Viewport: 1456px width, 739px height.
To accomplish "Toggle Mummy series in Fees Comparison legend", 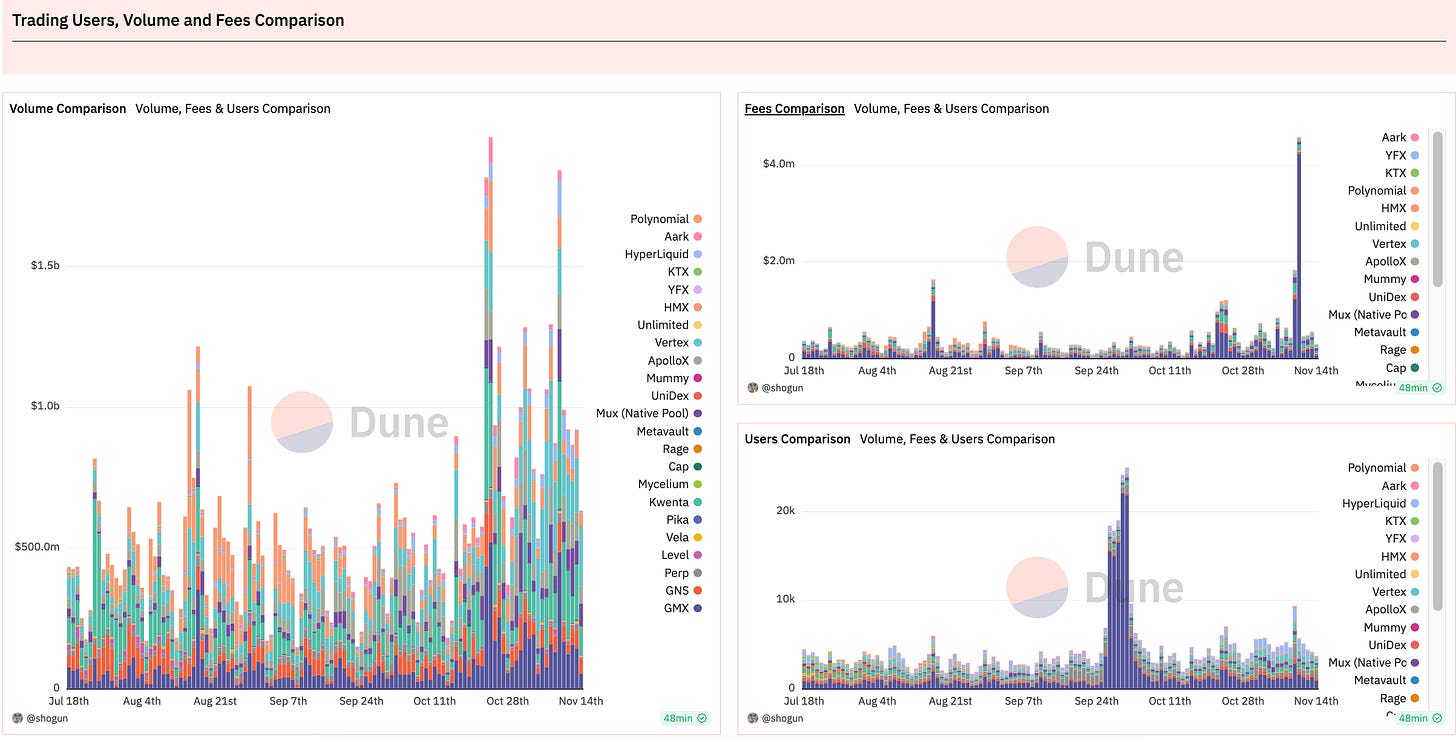I will pyautogui.click(x=1391, y=279).
